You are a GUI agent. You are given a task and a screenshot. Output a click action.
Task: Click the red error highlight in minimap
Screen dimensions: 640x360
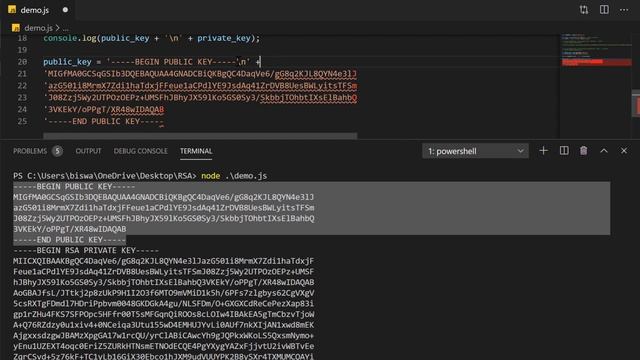click(596, 62)
